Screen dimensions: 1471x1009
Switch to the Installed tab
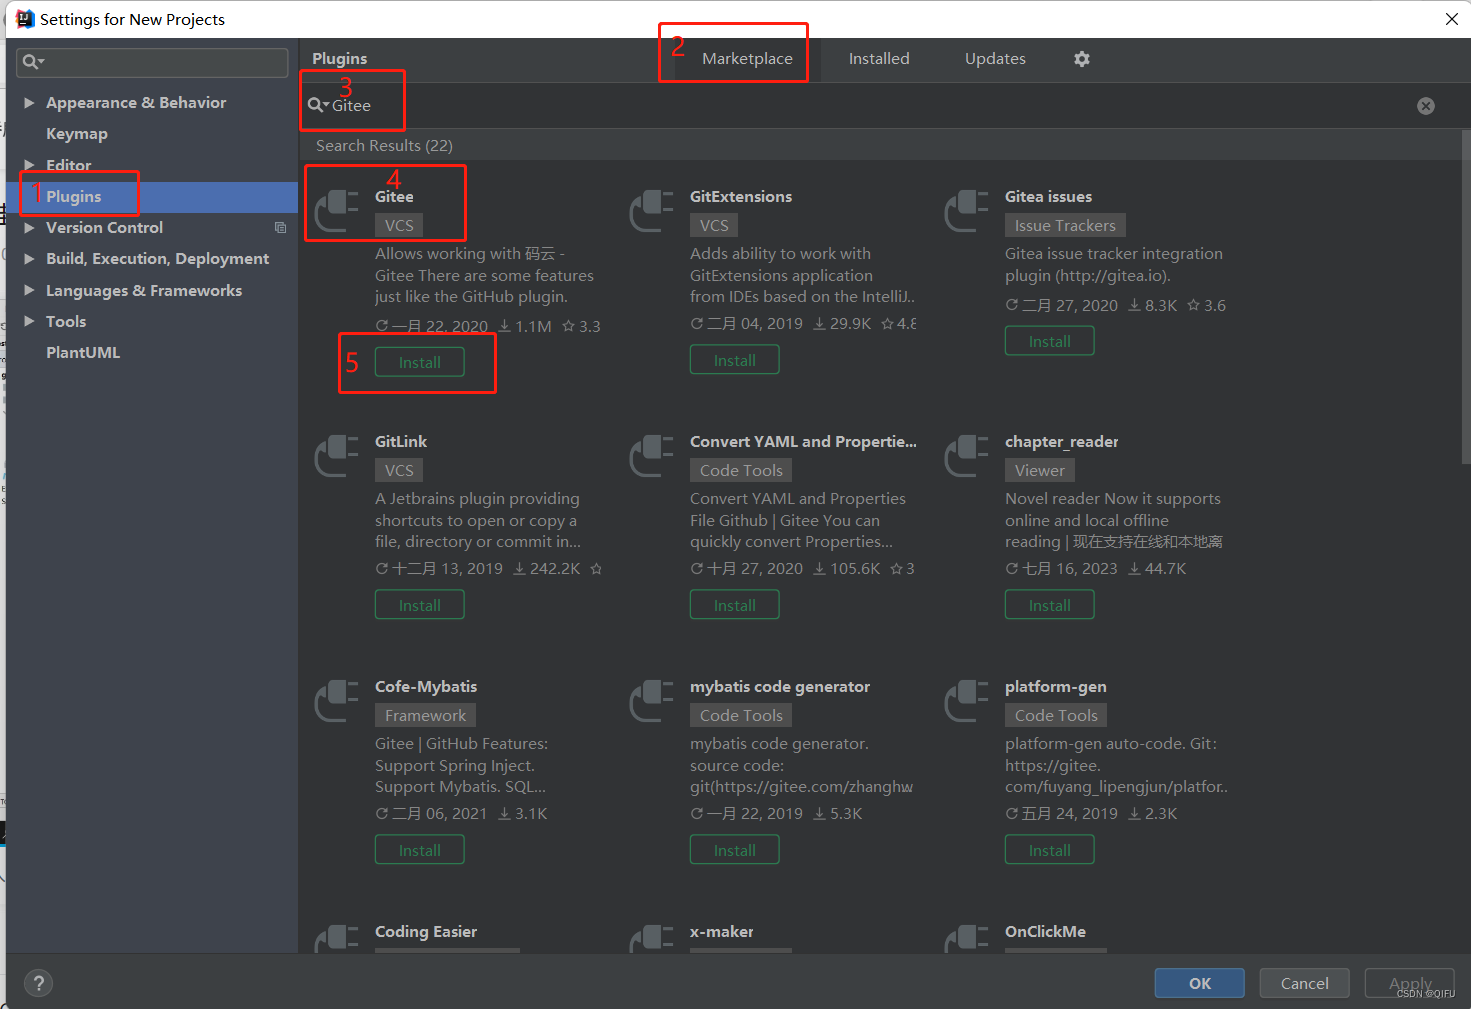pos(879,59)
